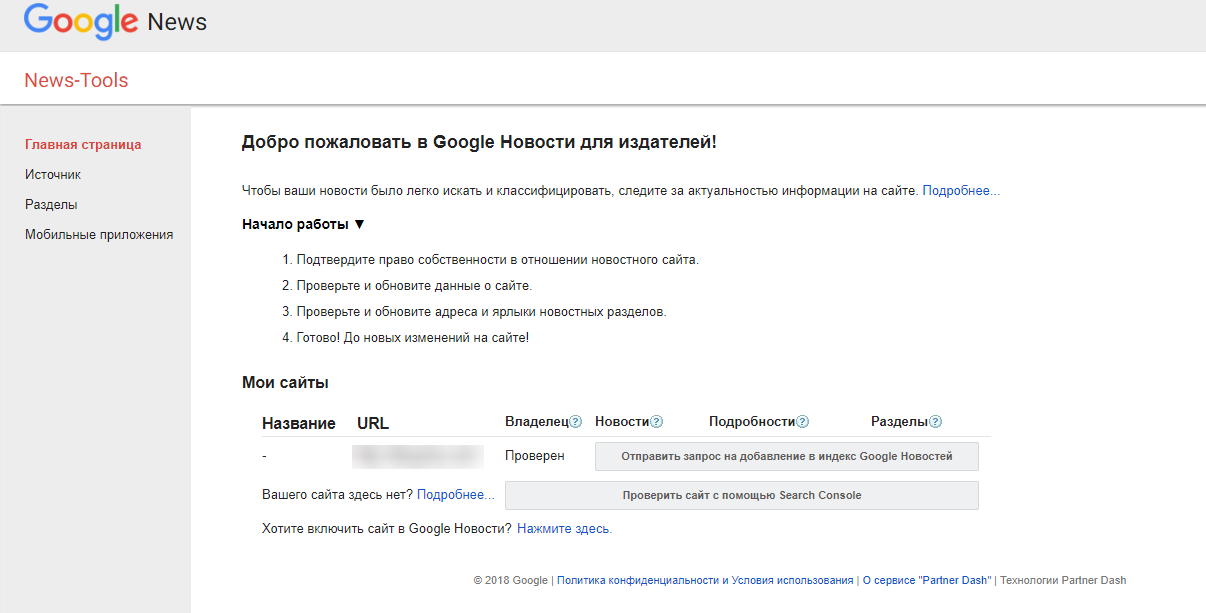Image resolution: width=1206 pixels, height=613 pixels.
Task: Open Мобильные приложения in sidebar
Action: point(99,235)
